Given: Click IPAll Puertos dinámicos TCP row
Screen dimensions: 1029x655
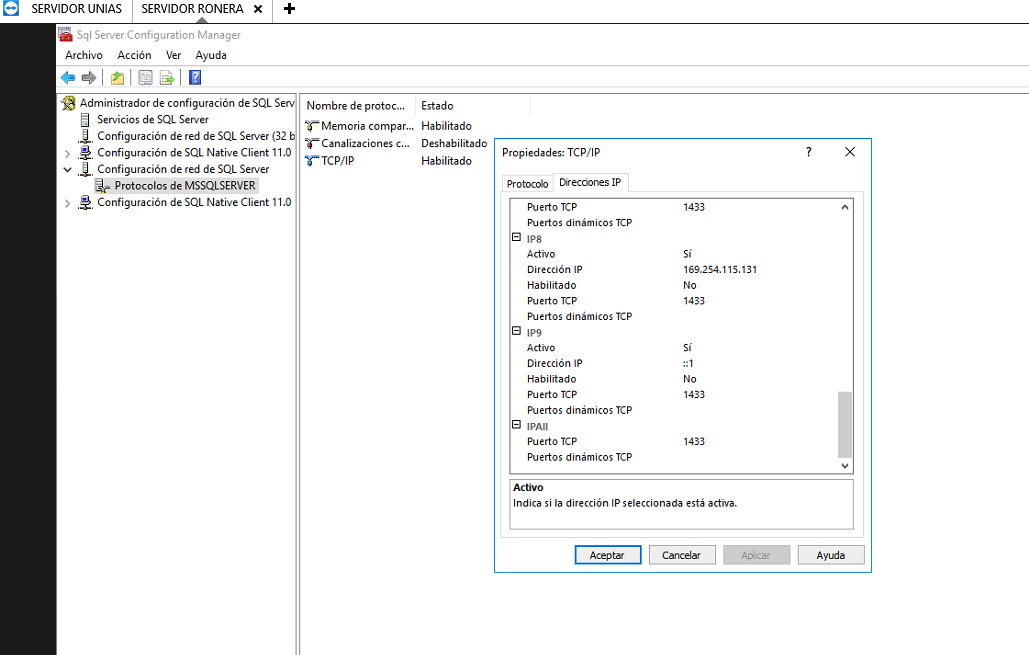Looking at the screenshot, I should click(x=674, y=457).
